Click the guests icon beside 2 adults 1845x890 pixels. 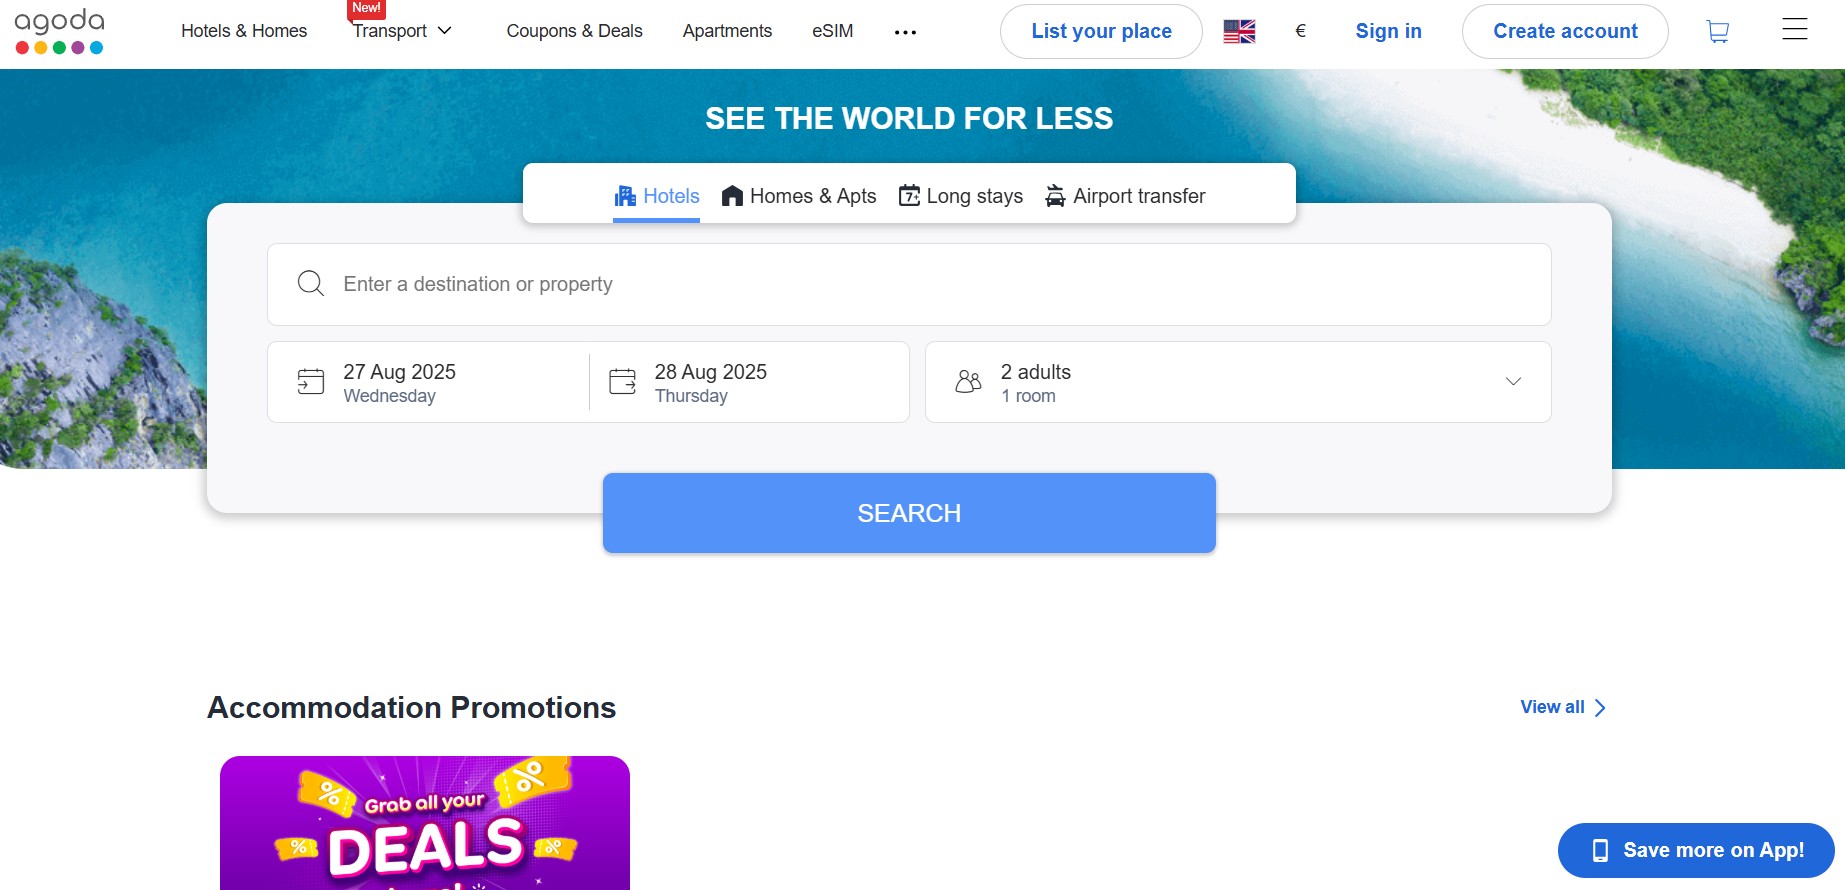pos(967,381)
